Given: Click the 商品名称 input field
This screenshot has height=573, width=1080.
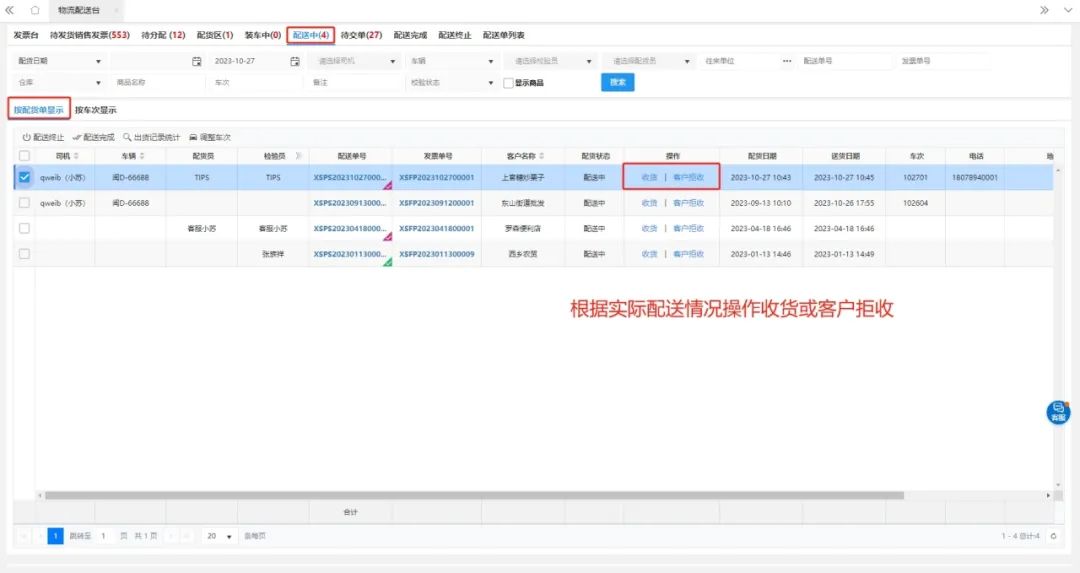Looking at the screenshot, I should (155, 83).
